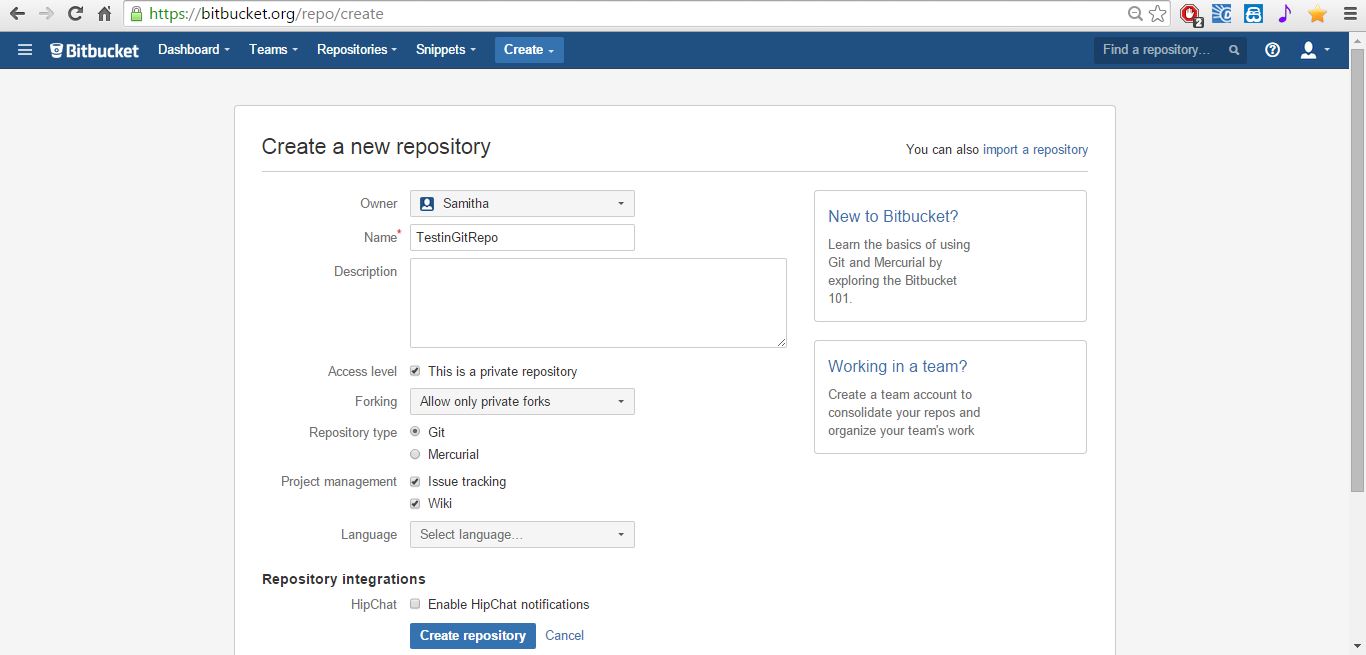The width and height of the screenshot is (1366, 655).
Task: Toggle the private repository checkbox
Action: 415,371
